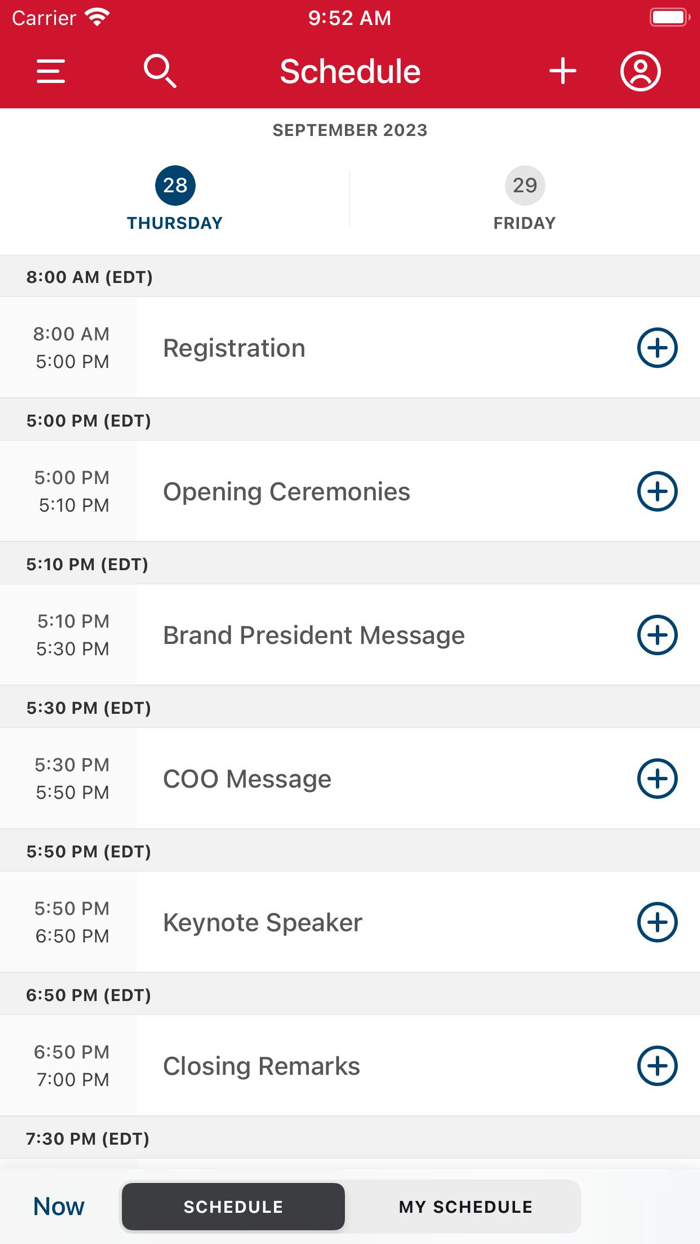Open the search icon
This screenshot has width=700, height=1244.
click(x=159, y=71)
